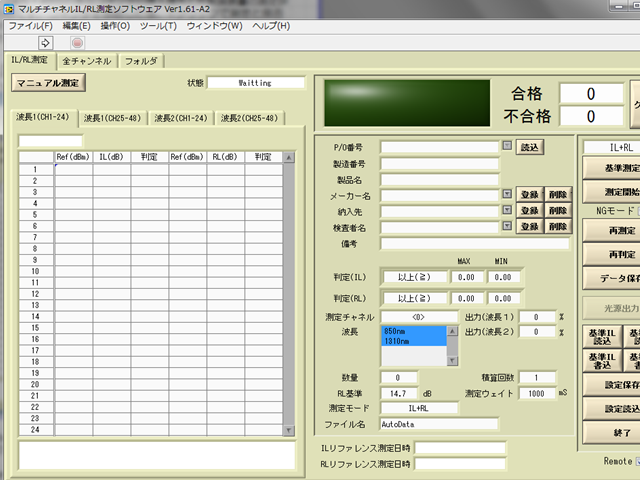This screenshot has height=480, width=640.
Task: Select the 波長2(CH1-24) tab
Action: 181,118
